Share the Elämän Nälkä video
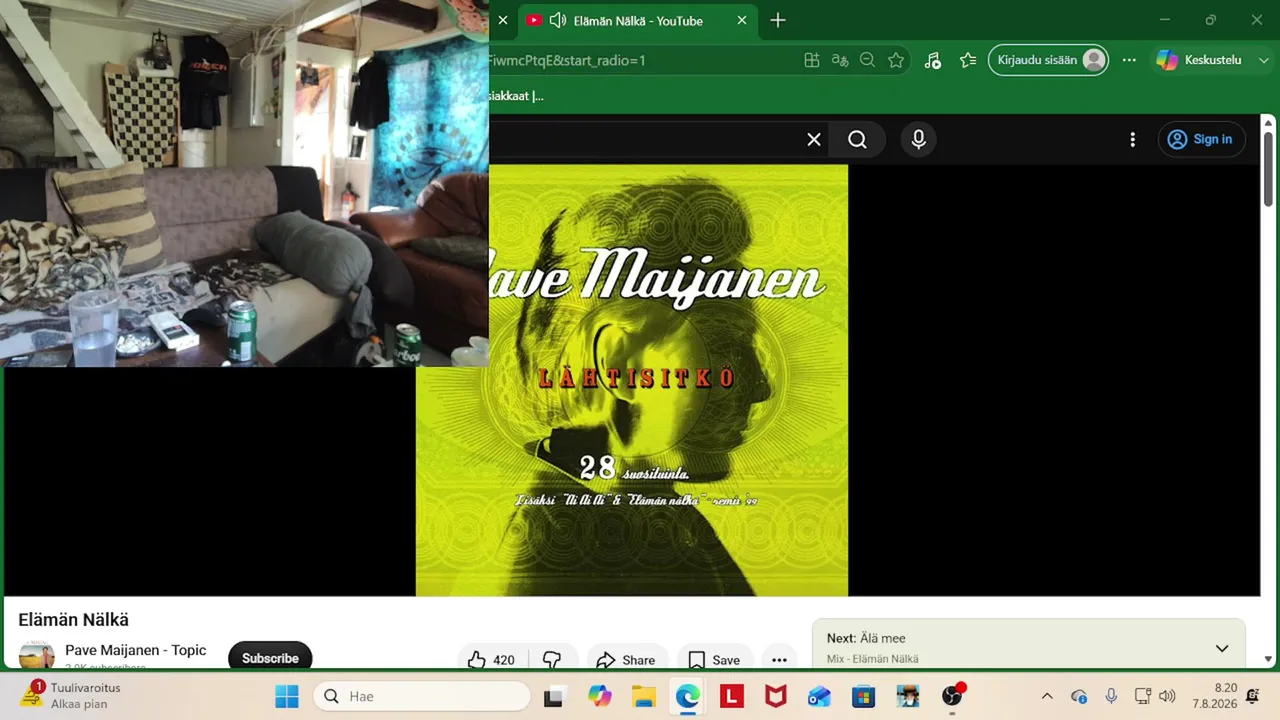Screen dimensions: 1280x720 (x=625, y=659)
